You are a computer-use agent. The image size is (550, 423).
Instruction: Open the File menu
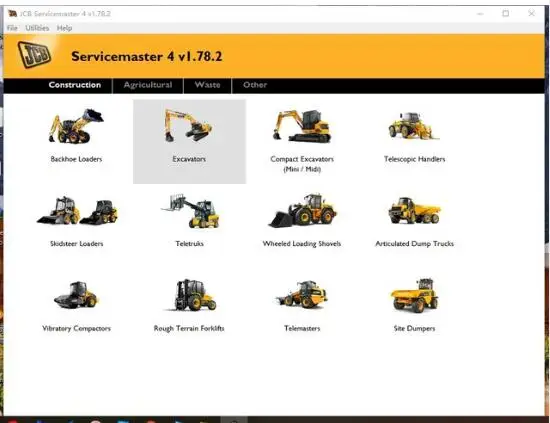[12, 28]
